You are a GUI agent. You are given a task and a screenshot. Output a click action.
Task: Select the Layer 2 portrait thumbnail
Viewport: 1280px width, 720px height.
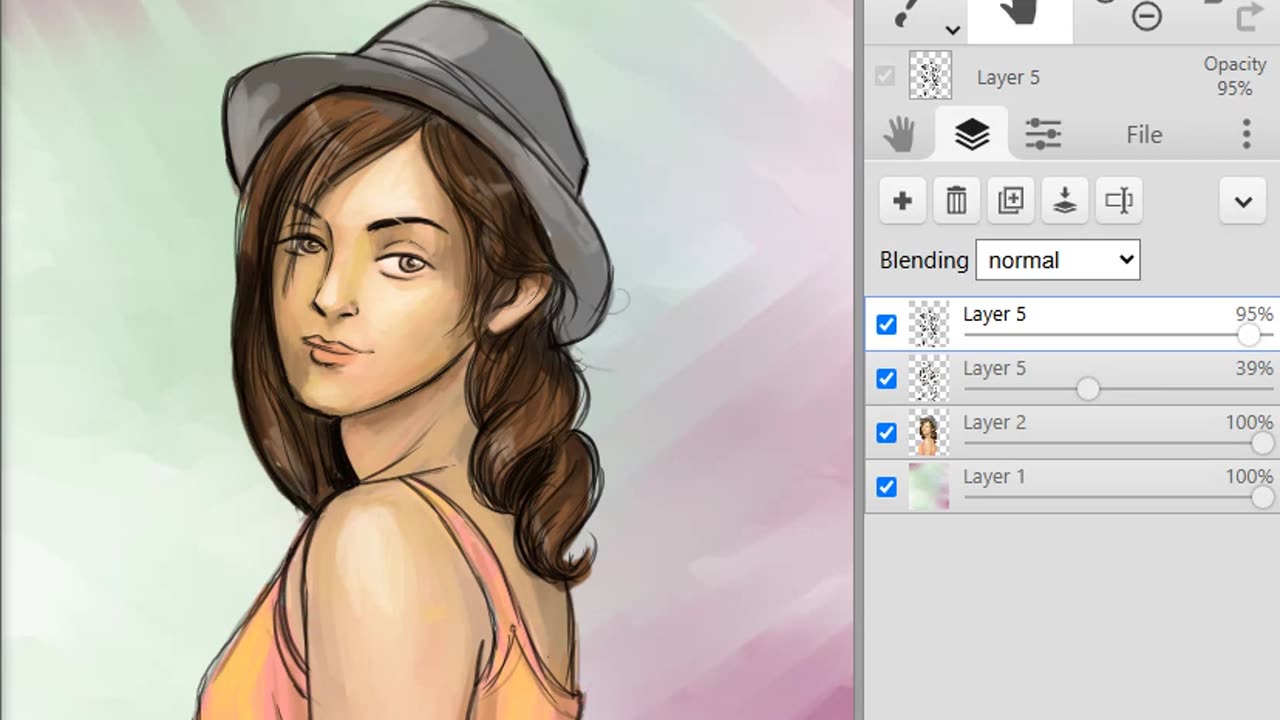(929, 432)
